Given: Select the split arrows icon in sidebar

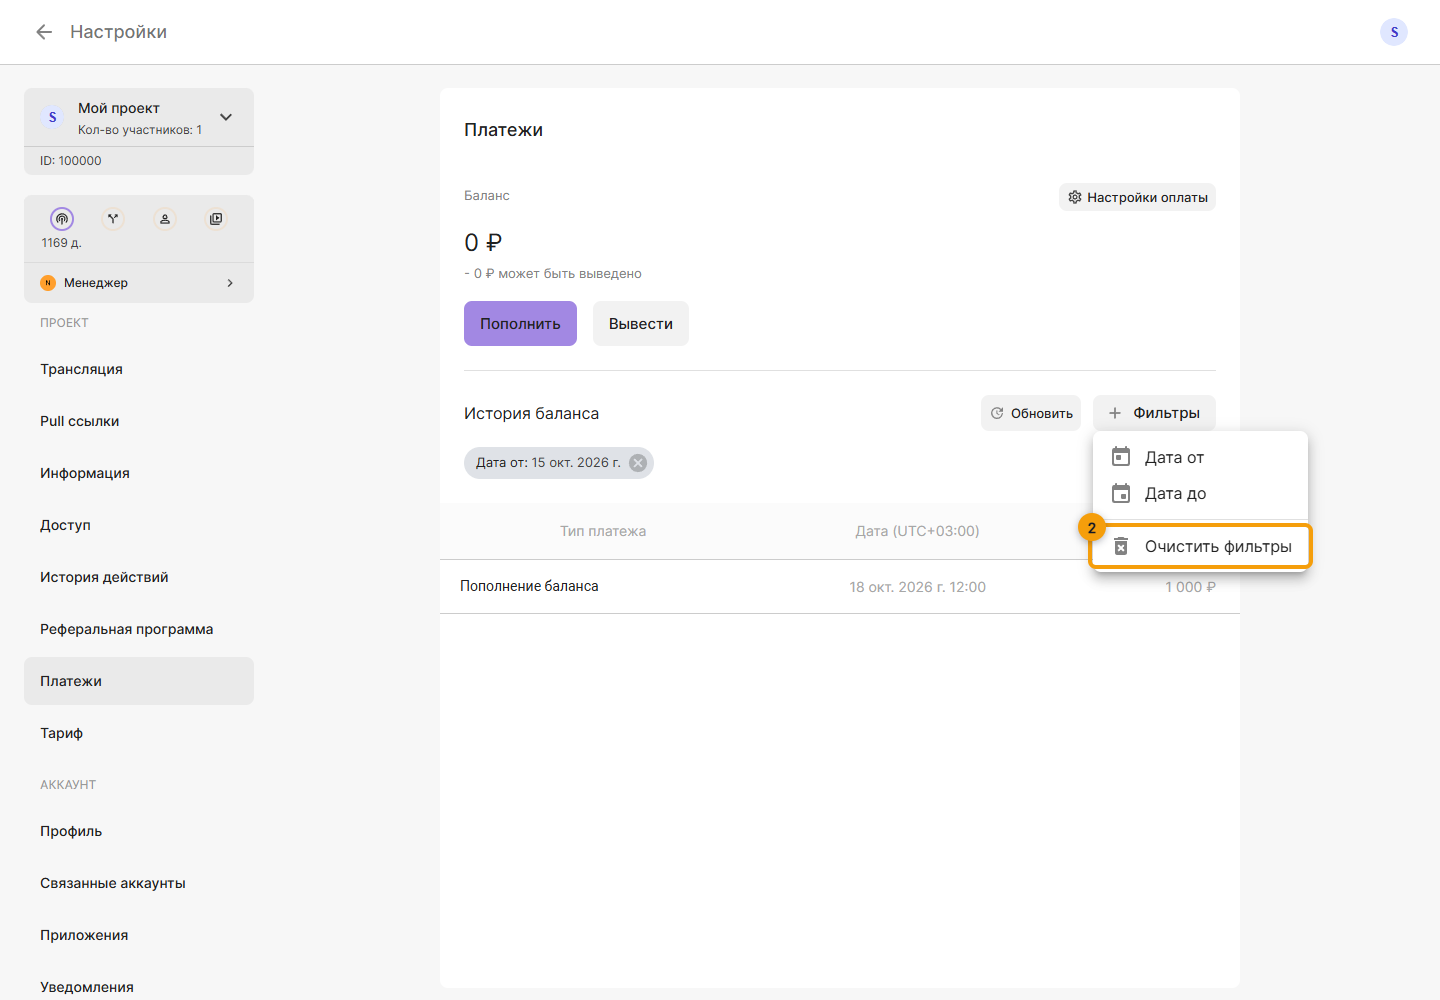Looking at the screenshot, I should pos(113,219).
